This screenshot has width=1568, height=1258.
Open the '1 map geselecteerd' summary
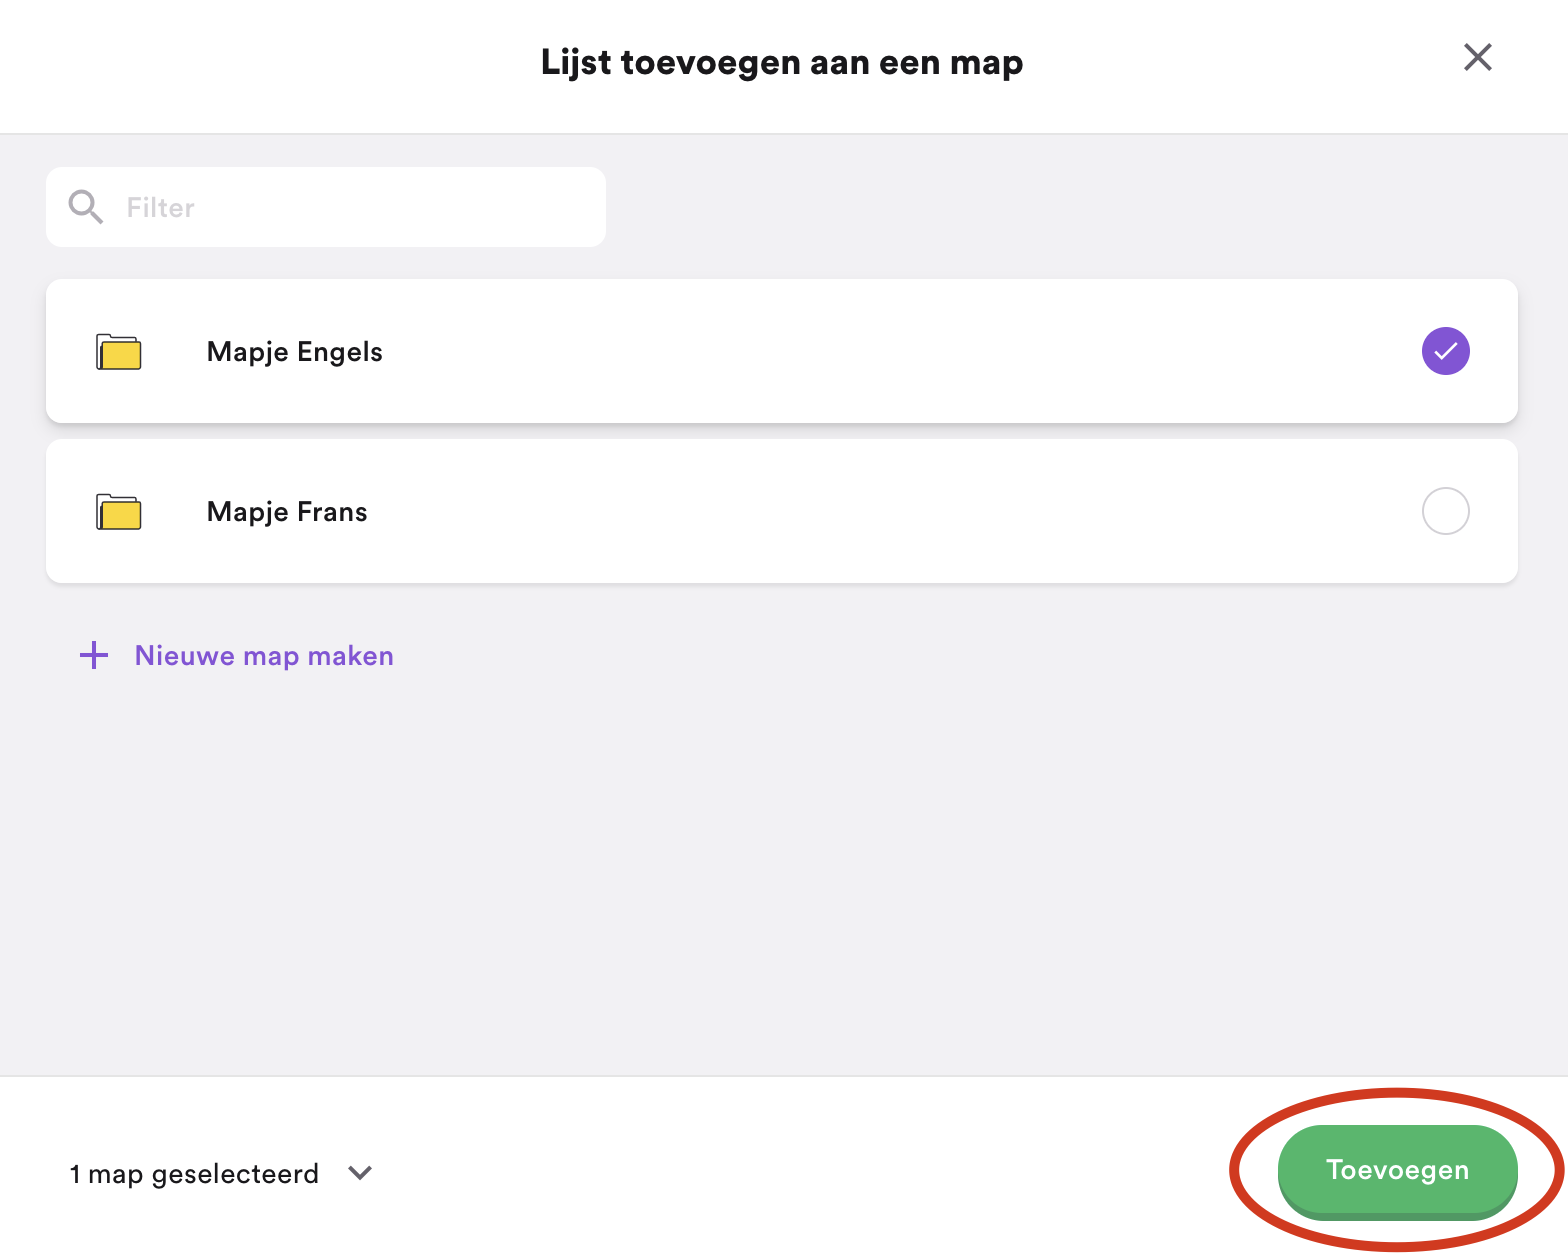tap(194, 1173)
